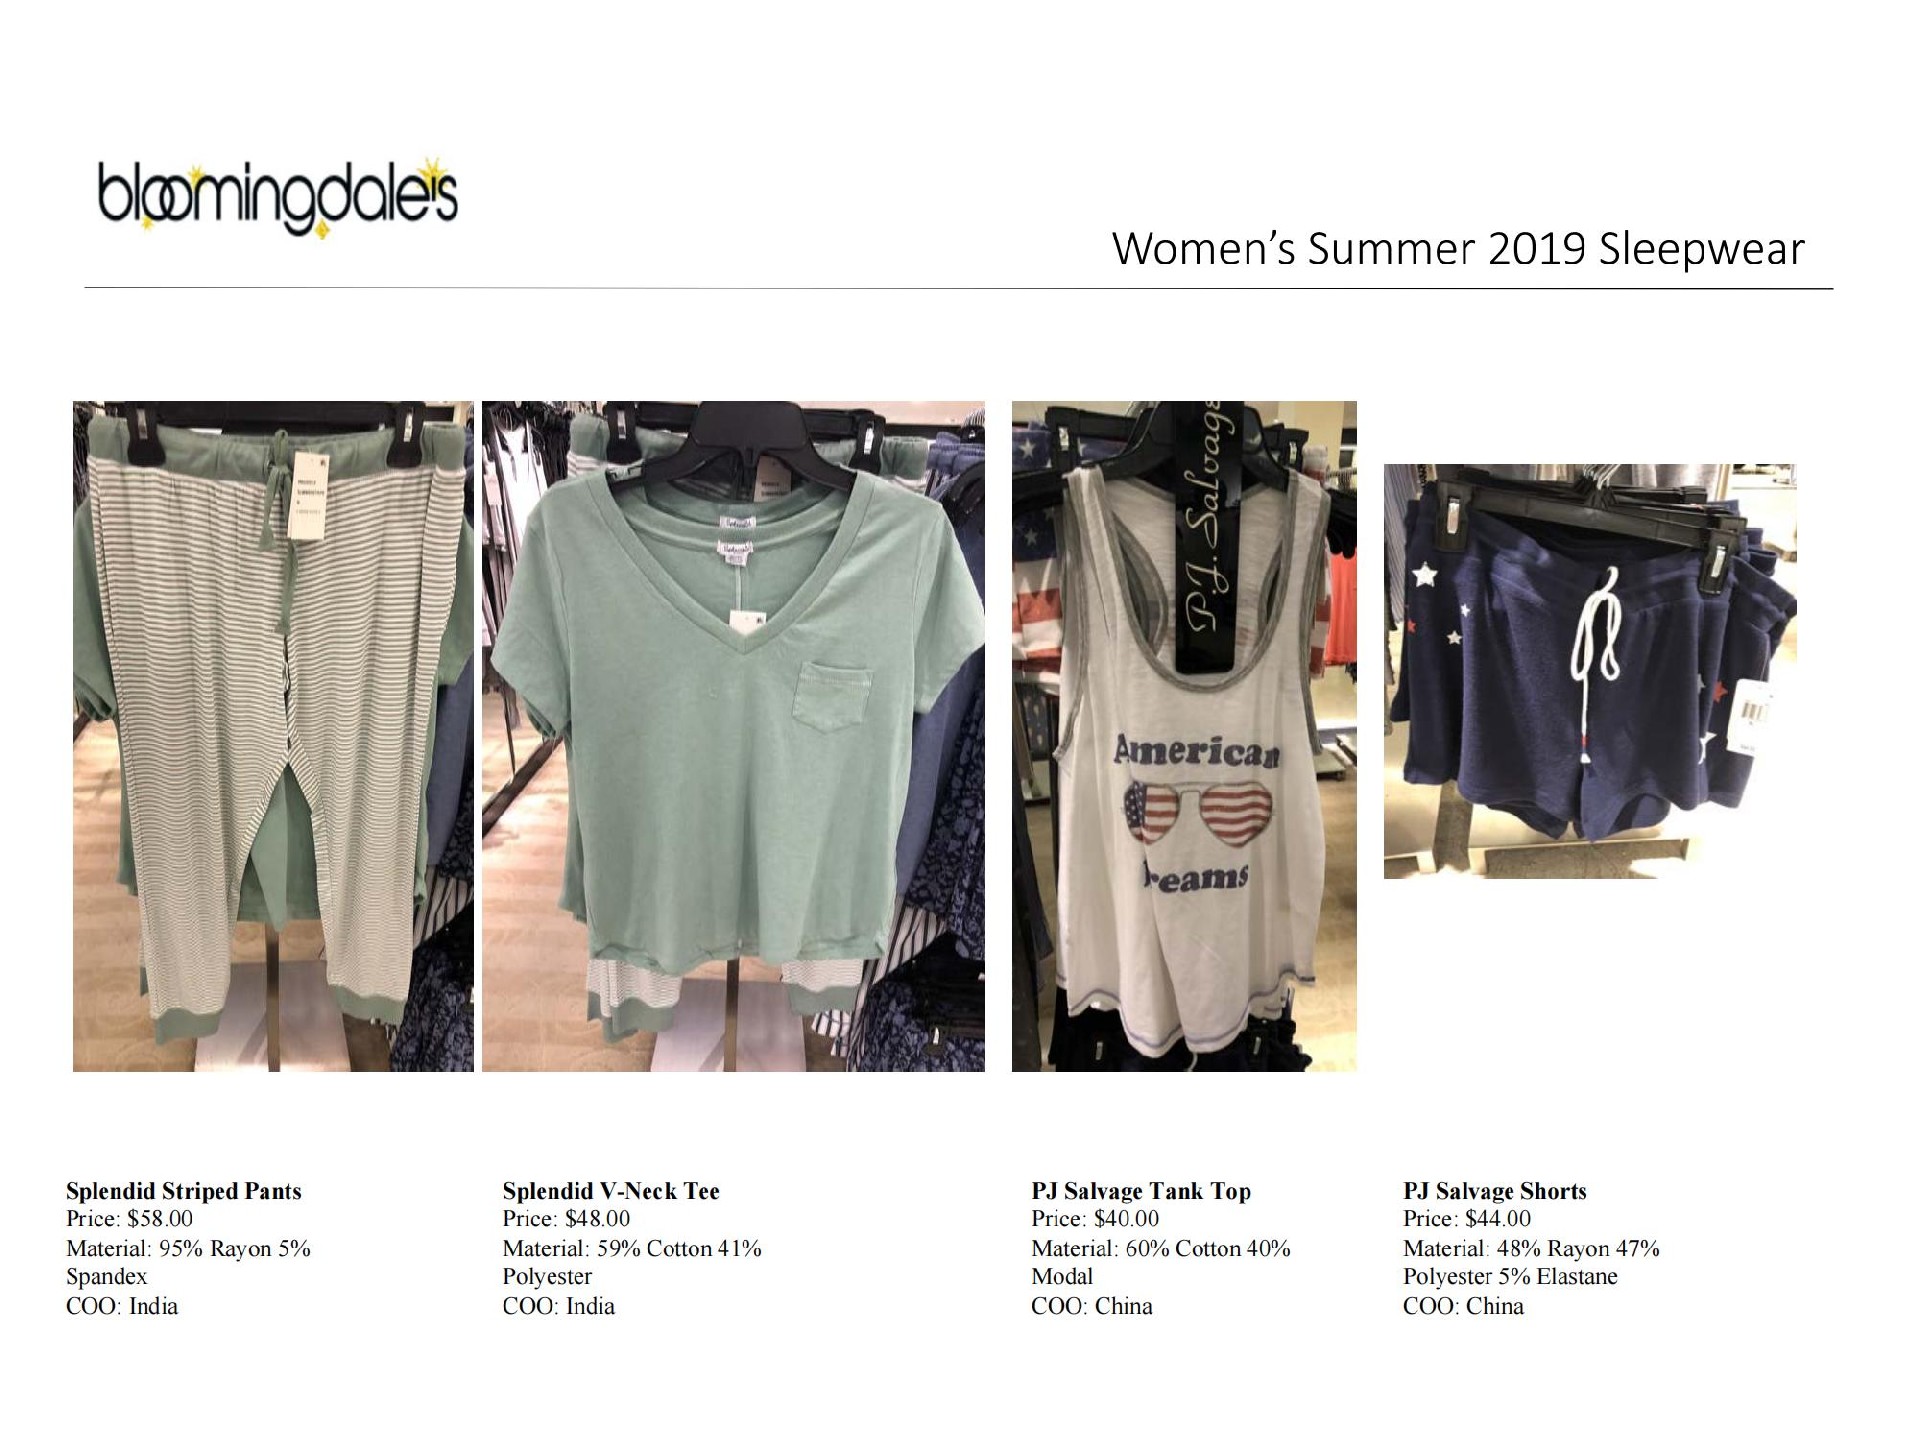The width and height of the screenshot is (1920, 1440).
Task: Select the Women's Summer 2019 Sleepwear title
Action: click(x=1458, y=249)
